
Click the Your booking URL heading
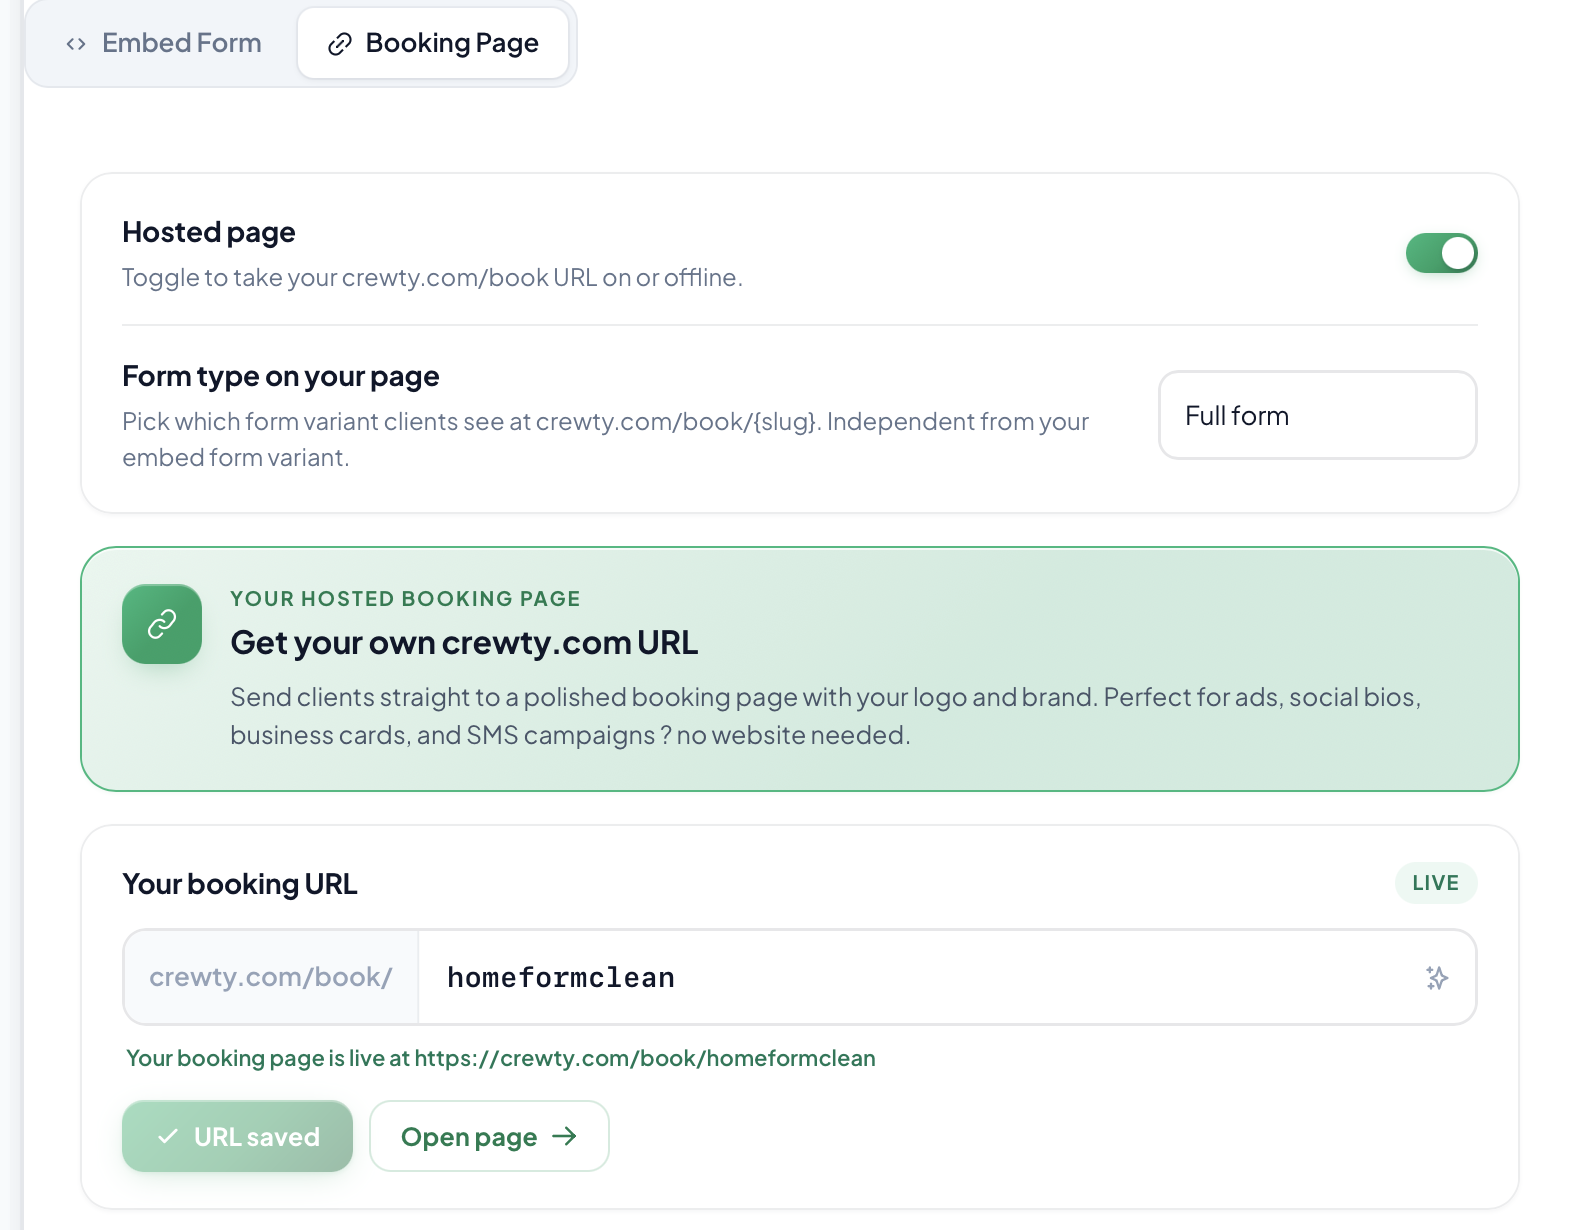coord(240,884)
